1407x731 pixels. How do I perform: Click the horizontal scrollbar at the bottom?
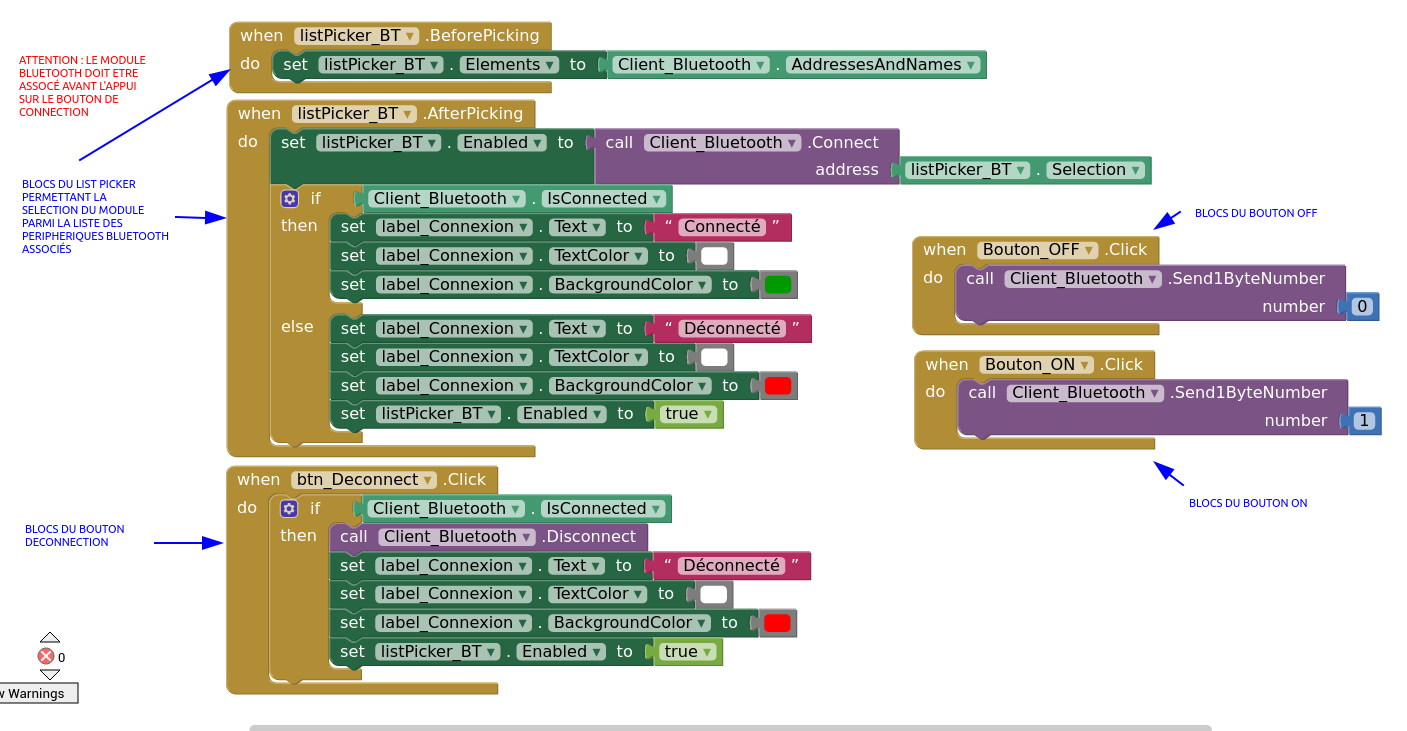coord(730,727)
